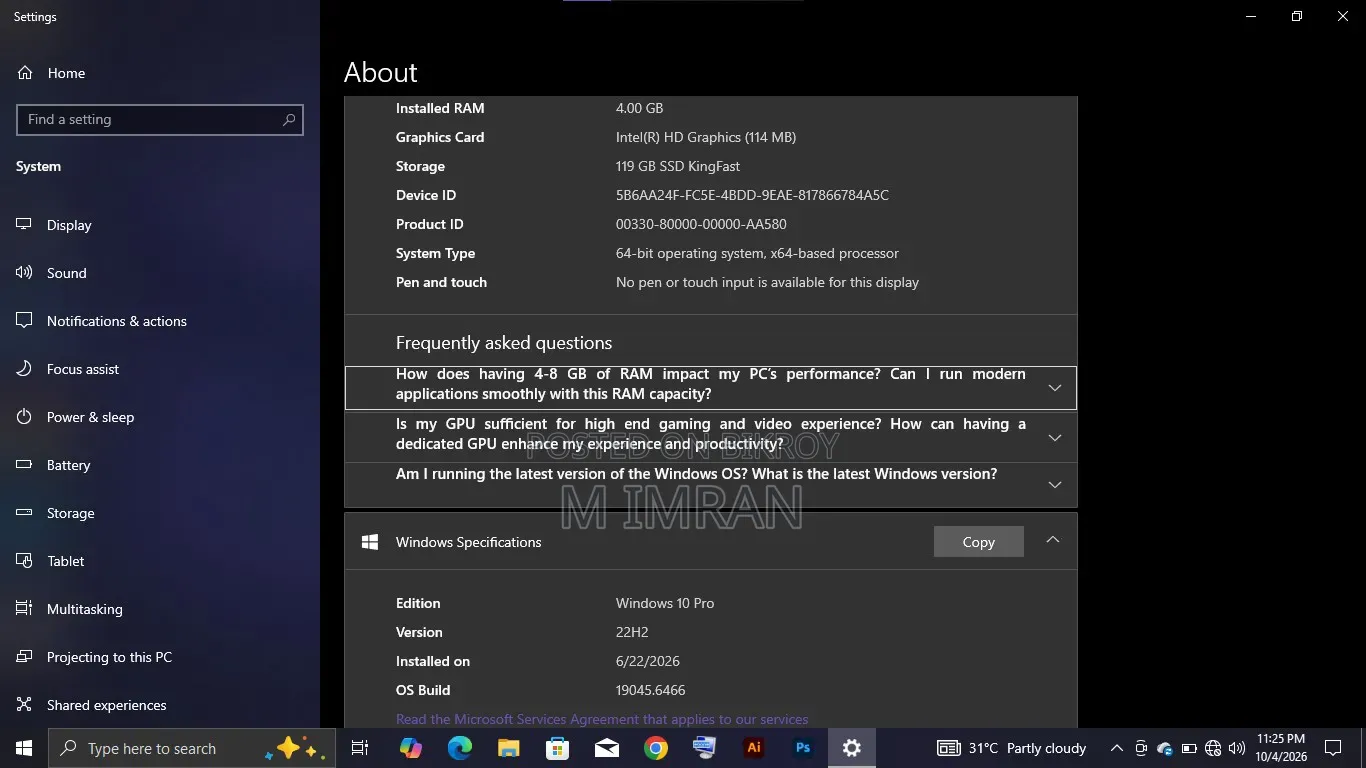Launch Google Chrome from taskbar

655,748
